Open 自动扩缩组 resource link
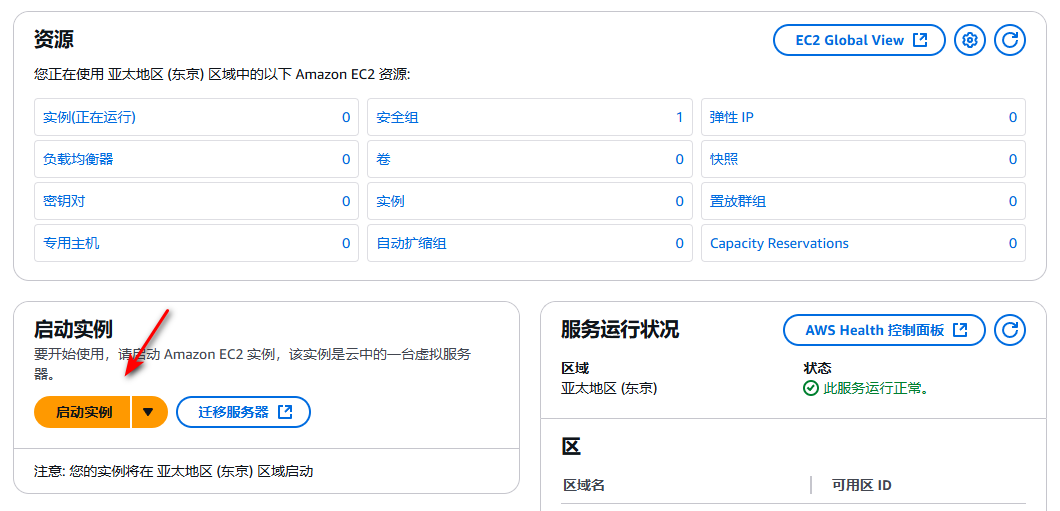Viewport: 1060px width, 511px height. [x=411, y=243]
